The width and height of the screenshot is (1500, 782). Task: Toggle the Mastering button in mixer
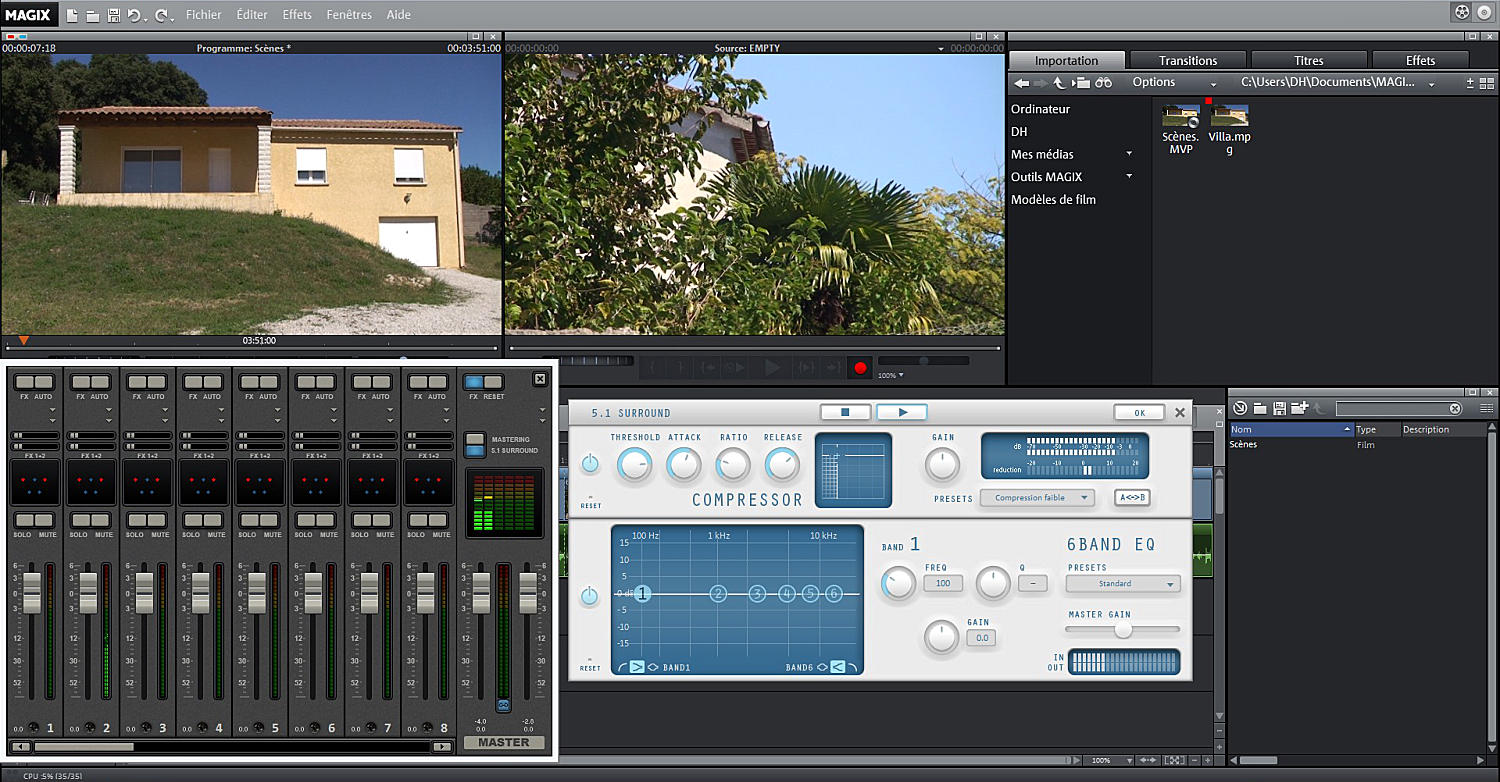(476, 439)
